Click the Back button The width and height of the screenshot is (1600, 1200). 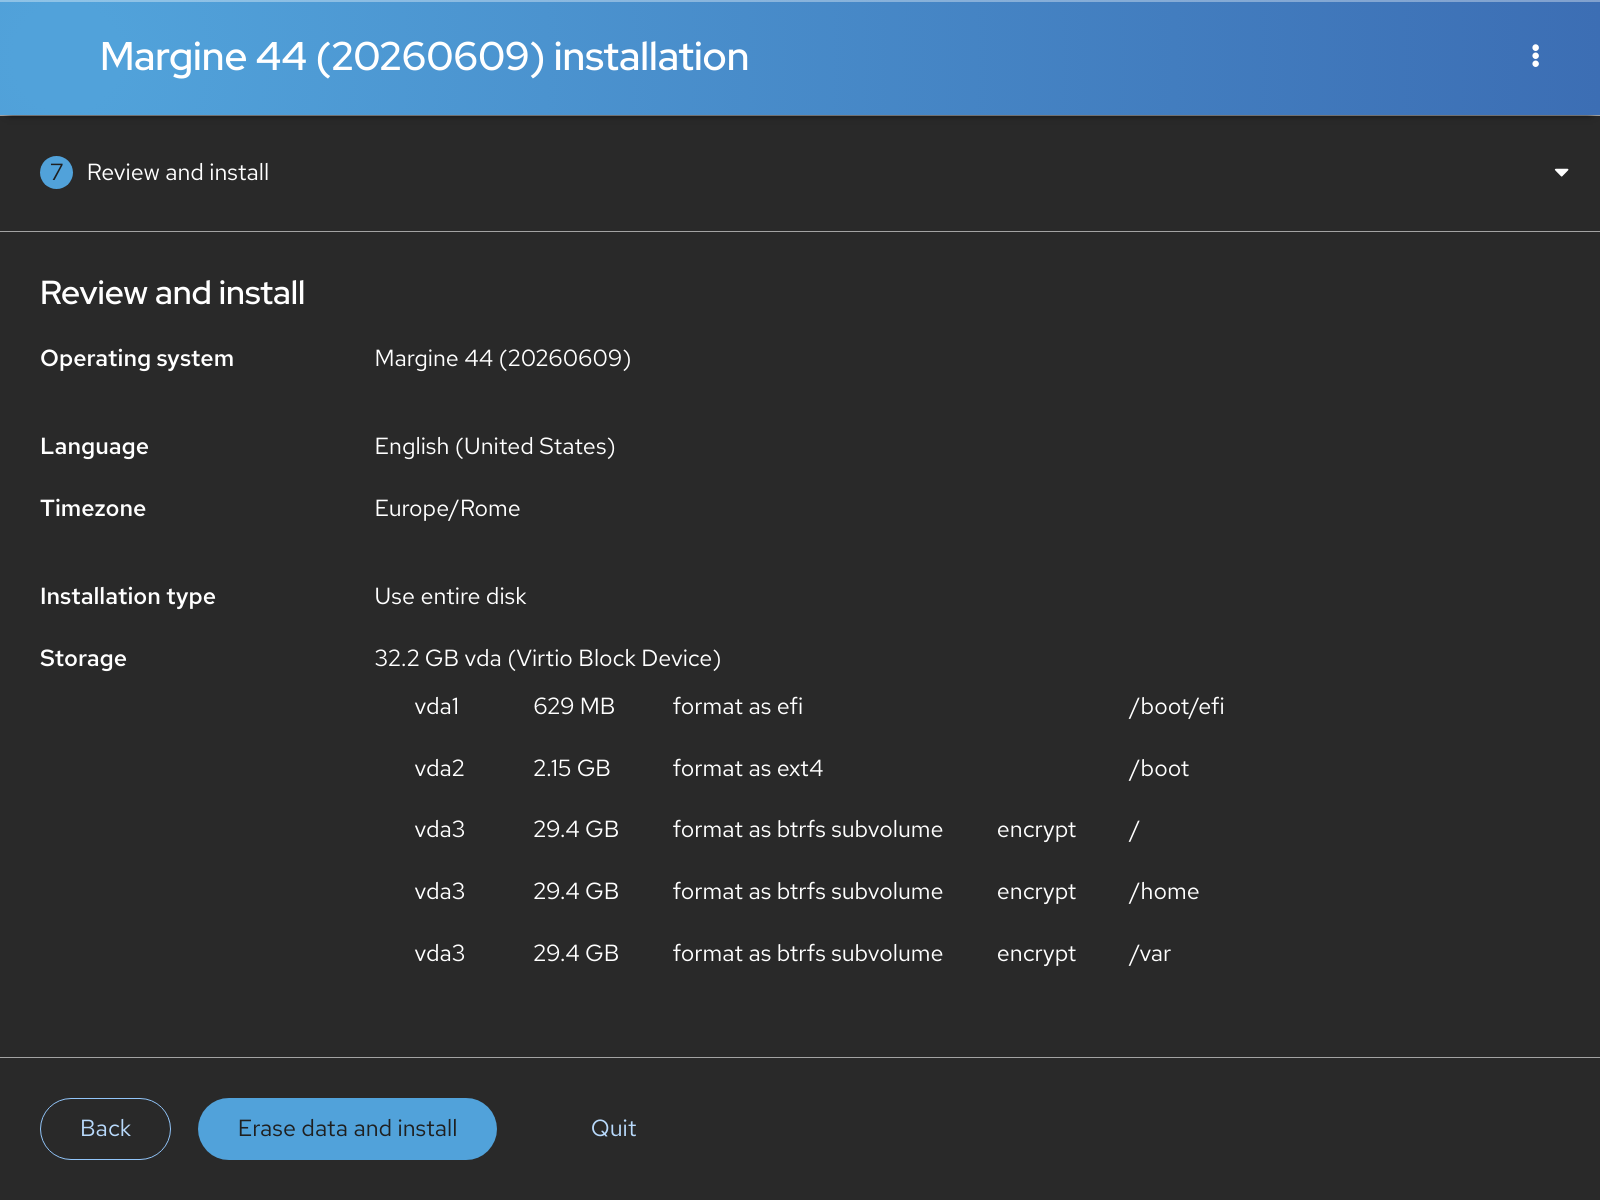tap(105, 1129)
